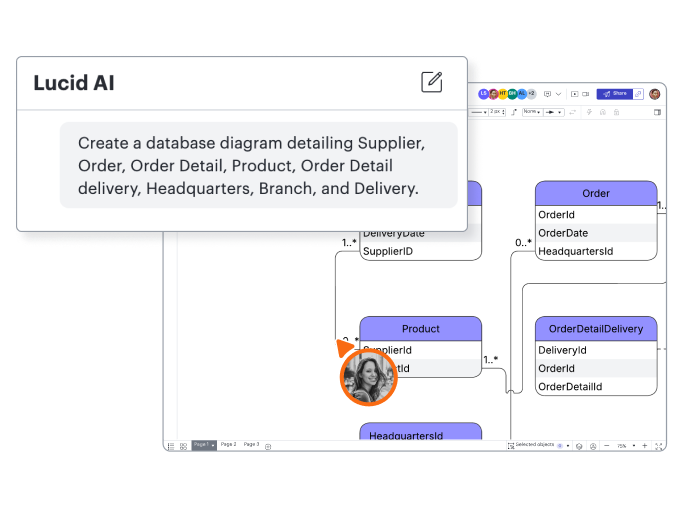This screenshot has width=680, height=510.
Task: Zoom in with the plus button
Action: [644, 446]
